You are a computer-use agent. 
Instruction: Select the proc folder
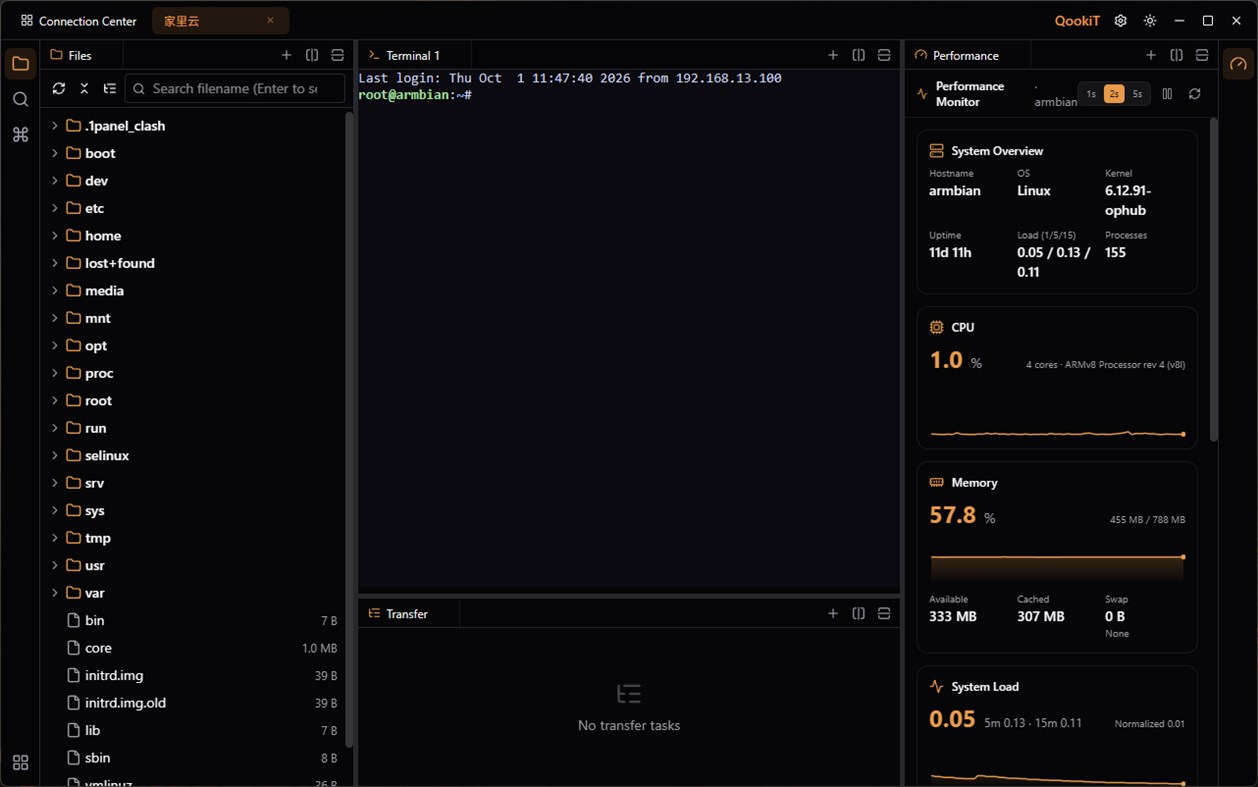(195, 373)
